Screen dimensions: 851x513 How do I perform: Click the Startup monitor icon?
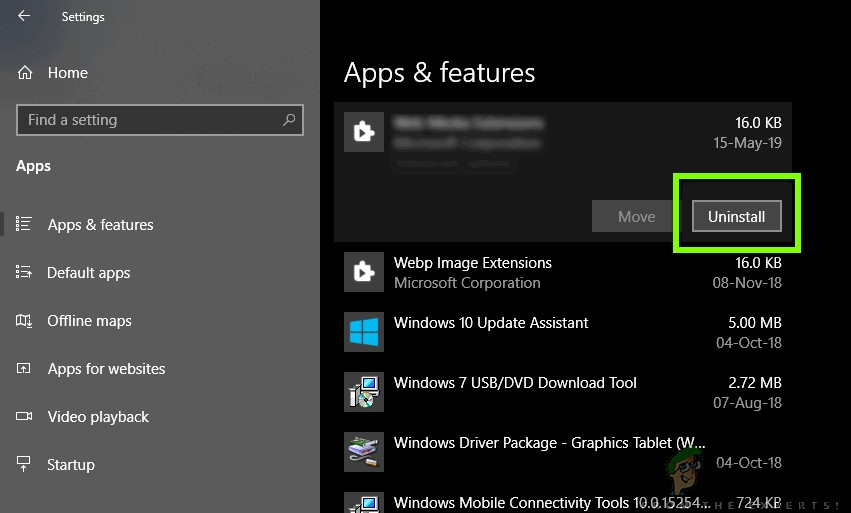click(x=23, y=464)
